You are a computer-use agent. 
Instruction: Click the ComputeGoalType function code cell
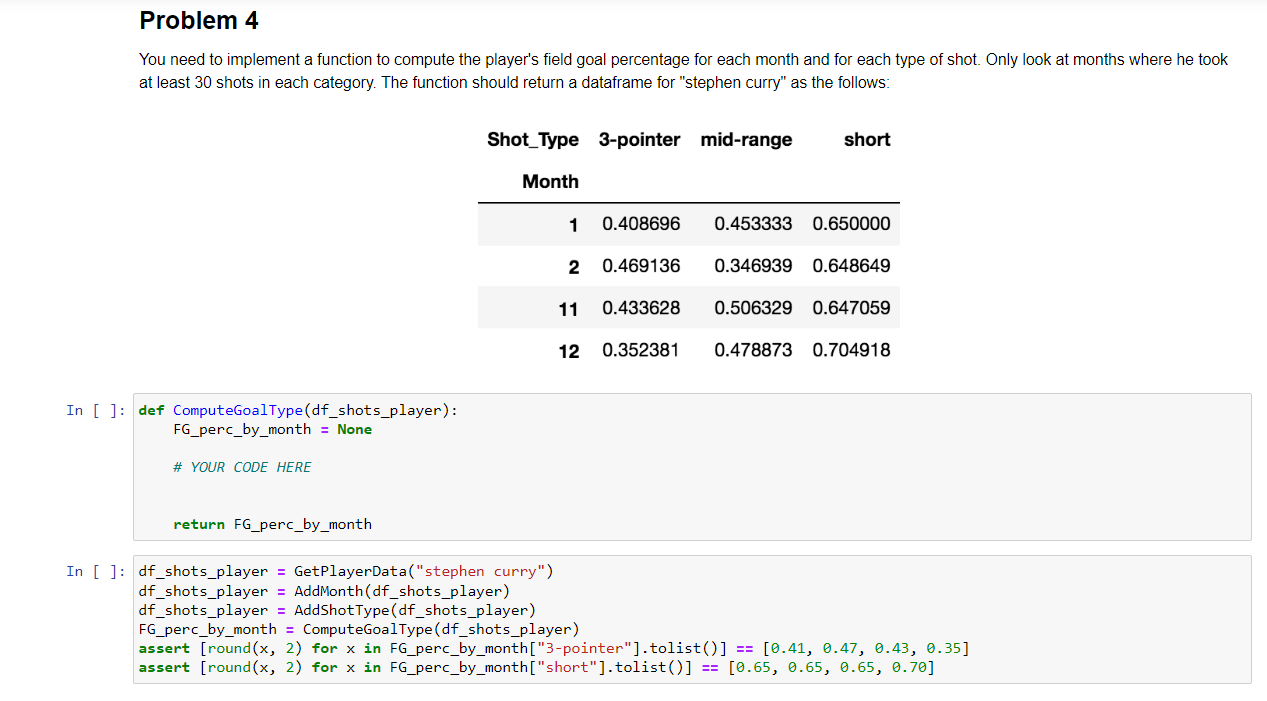click(691, 467)
